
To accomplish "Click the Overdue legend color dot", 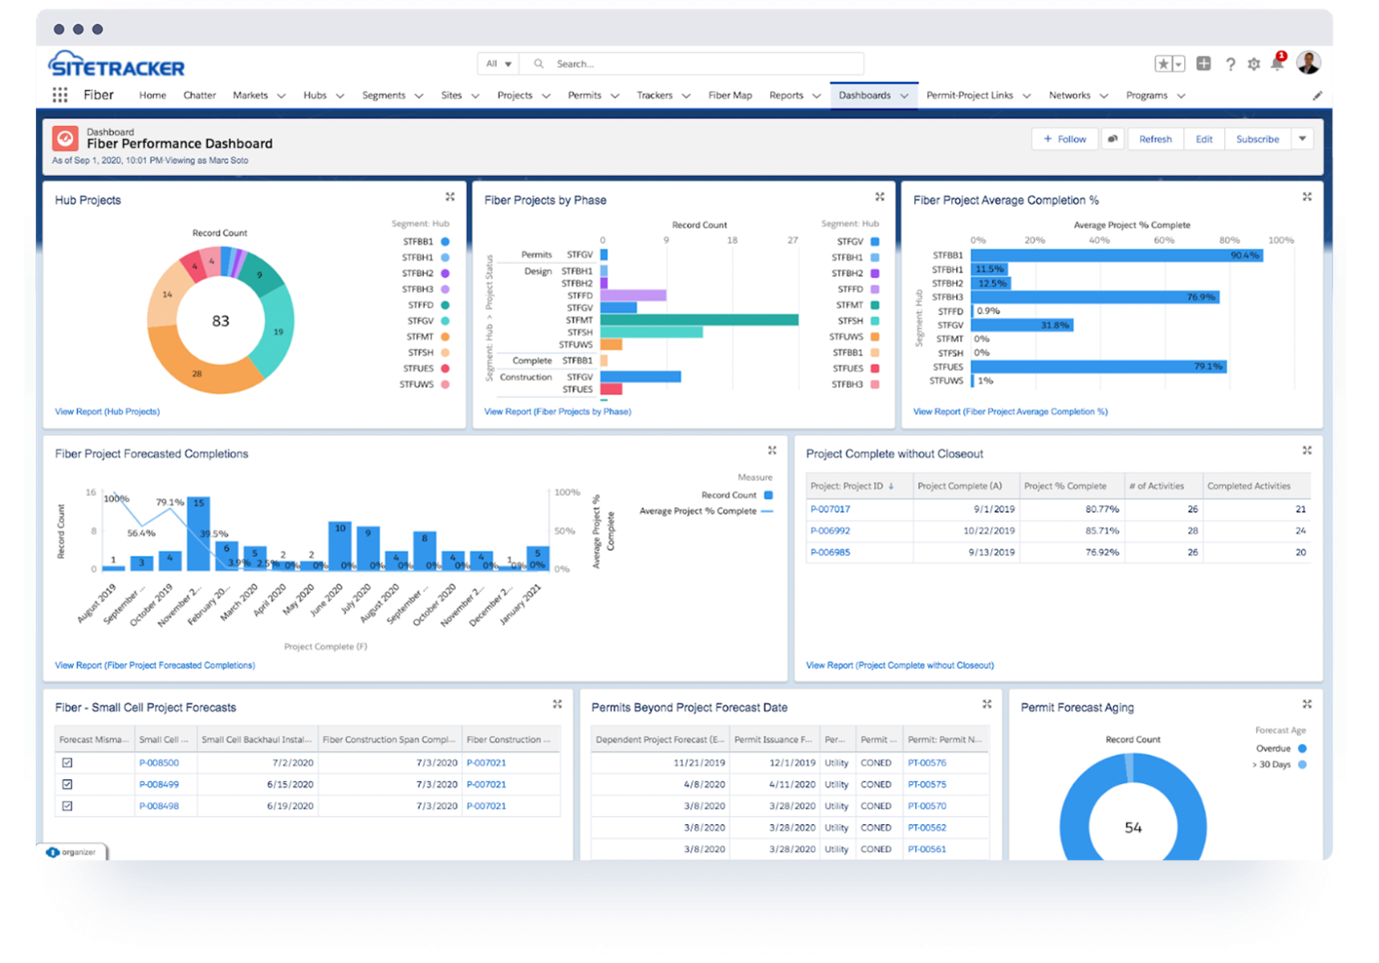I will (x=1302, y=748).
